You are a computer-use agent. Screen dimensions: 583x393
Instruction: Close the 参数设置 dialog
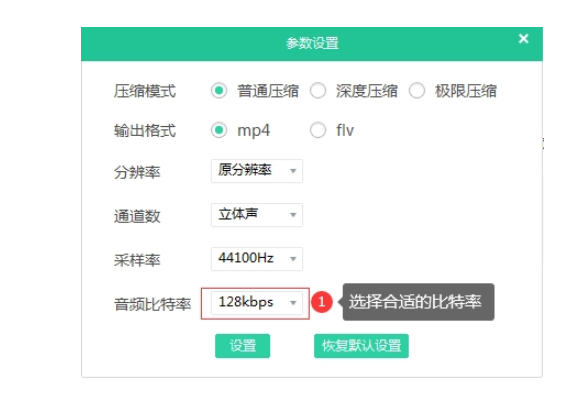524,39
